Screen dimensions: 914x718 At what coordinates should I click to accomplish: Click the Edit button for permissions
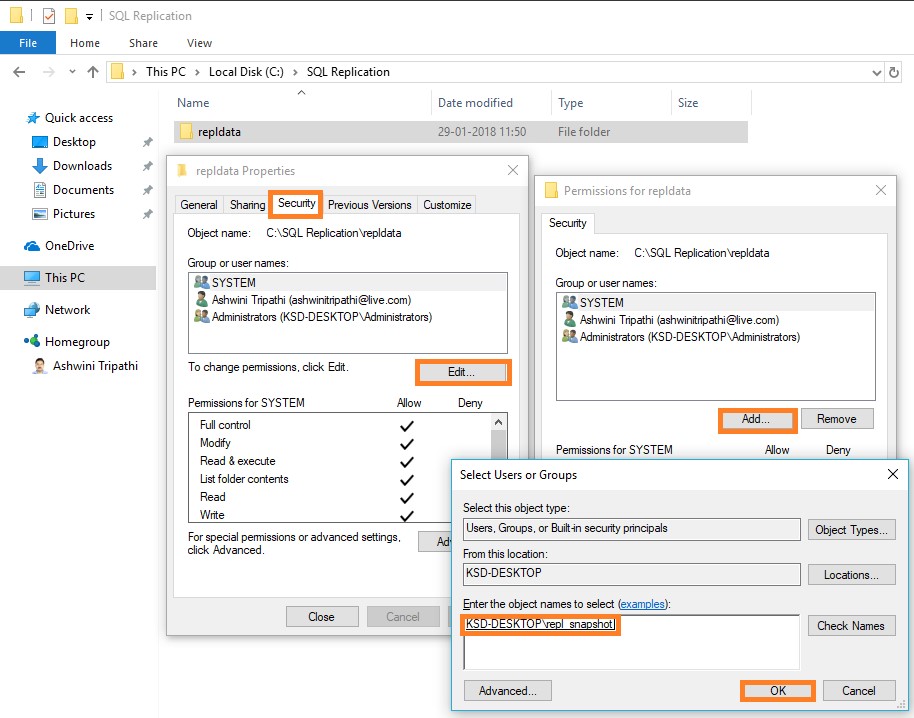coord(462,372)
